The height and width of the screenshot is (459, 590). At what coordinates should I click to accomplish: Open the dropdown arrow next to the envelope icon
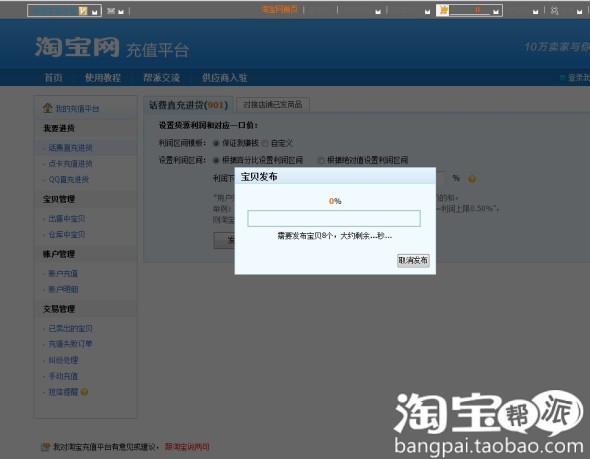(121, 12)
